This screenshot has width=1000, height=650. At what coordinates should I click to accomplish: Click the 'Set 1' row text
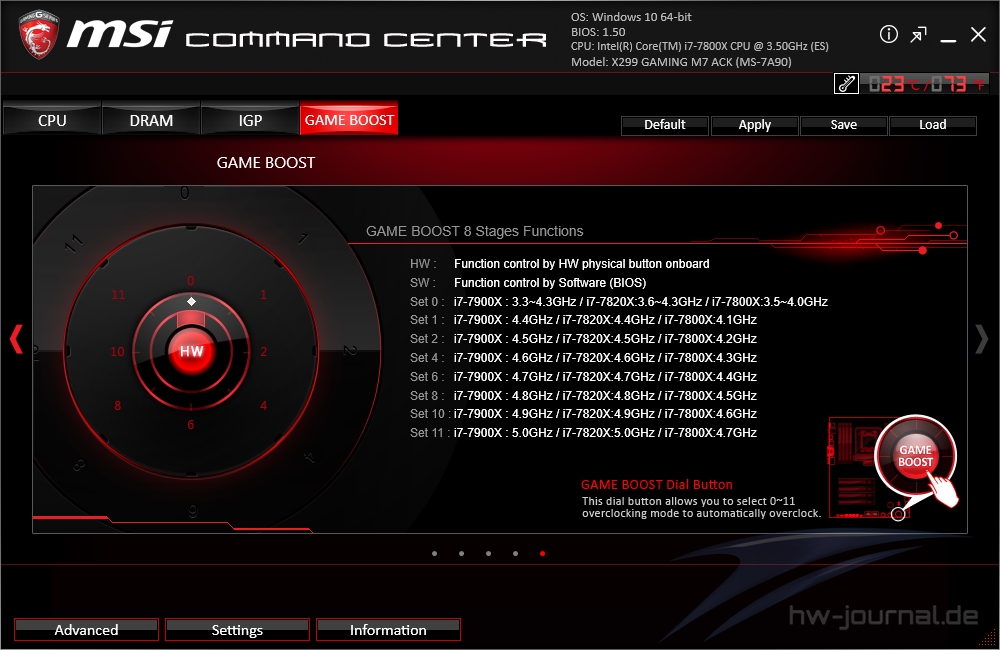pos(583,320)
